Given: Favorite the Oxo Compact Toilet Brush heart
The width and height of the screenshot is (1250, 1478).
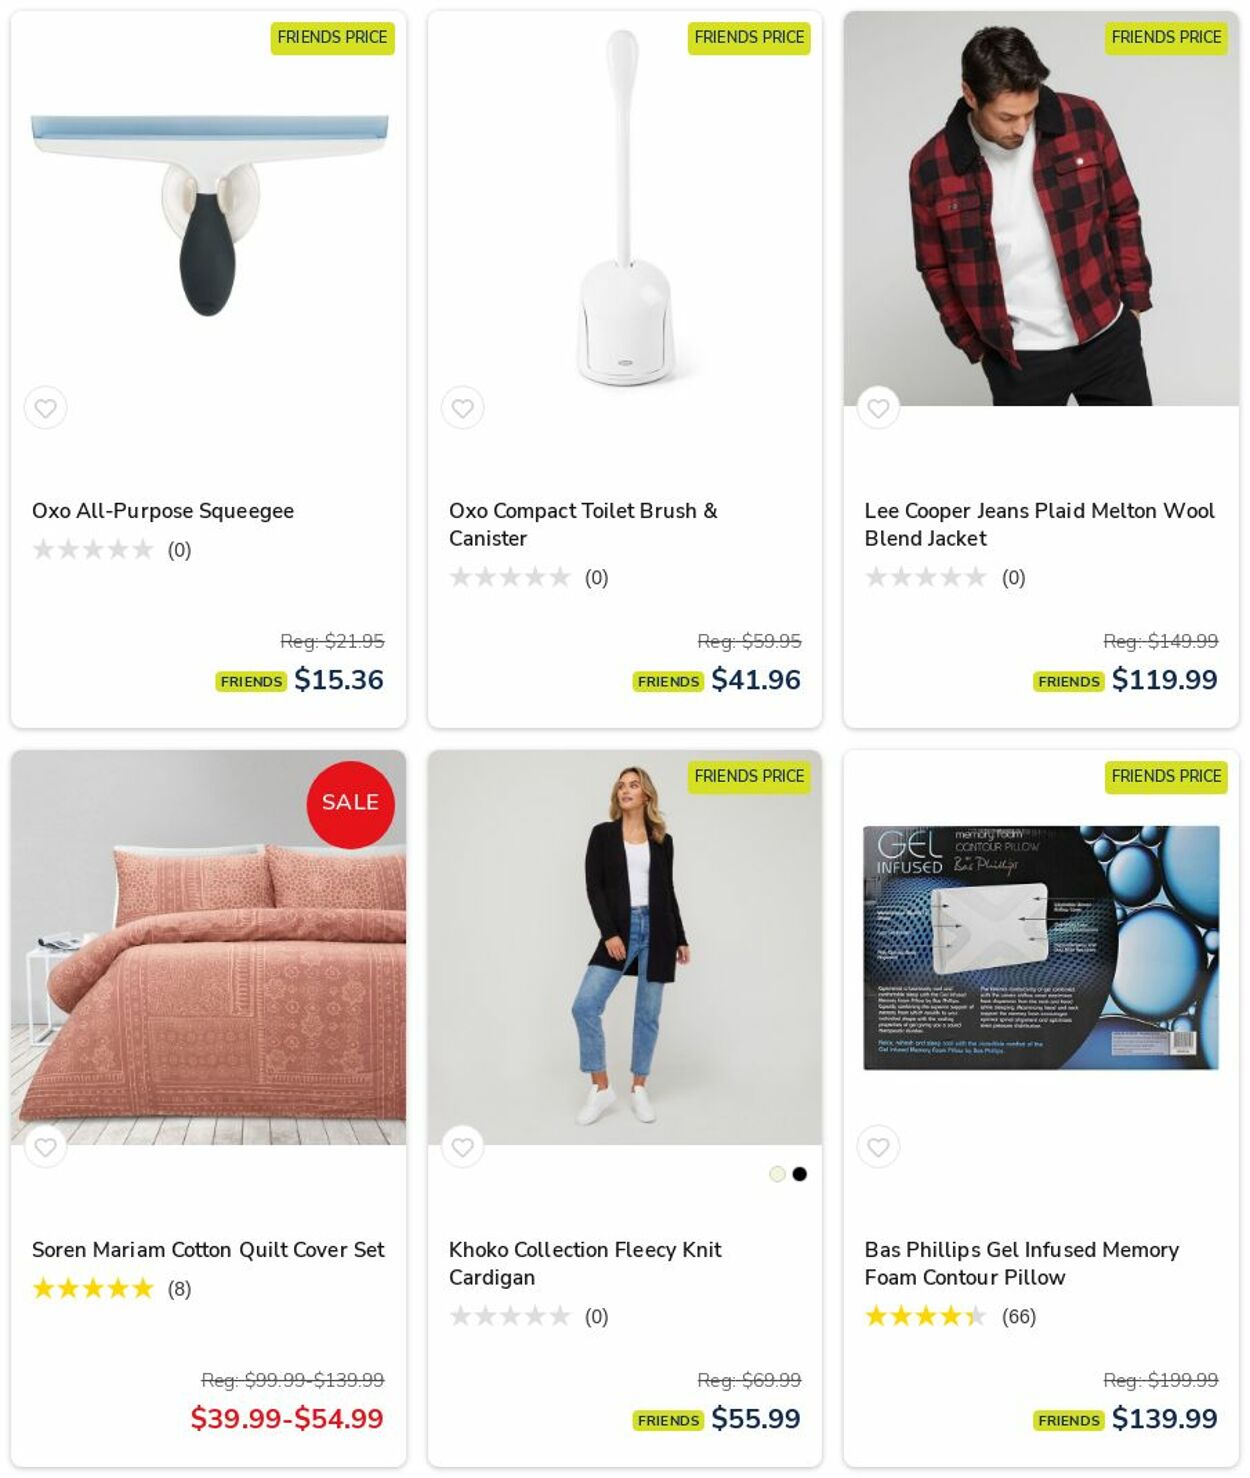Looking at the screenshot, I should pyautogui.click(x=462, y=408).
